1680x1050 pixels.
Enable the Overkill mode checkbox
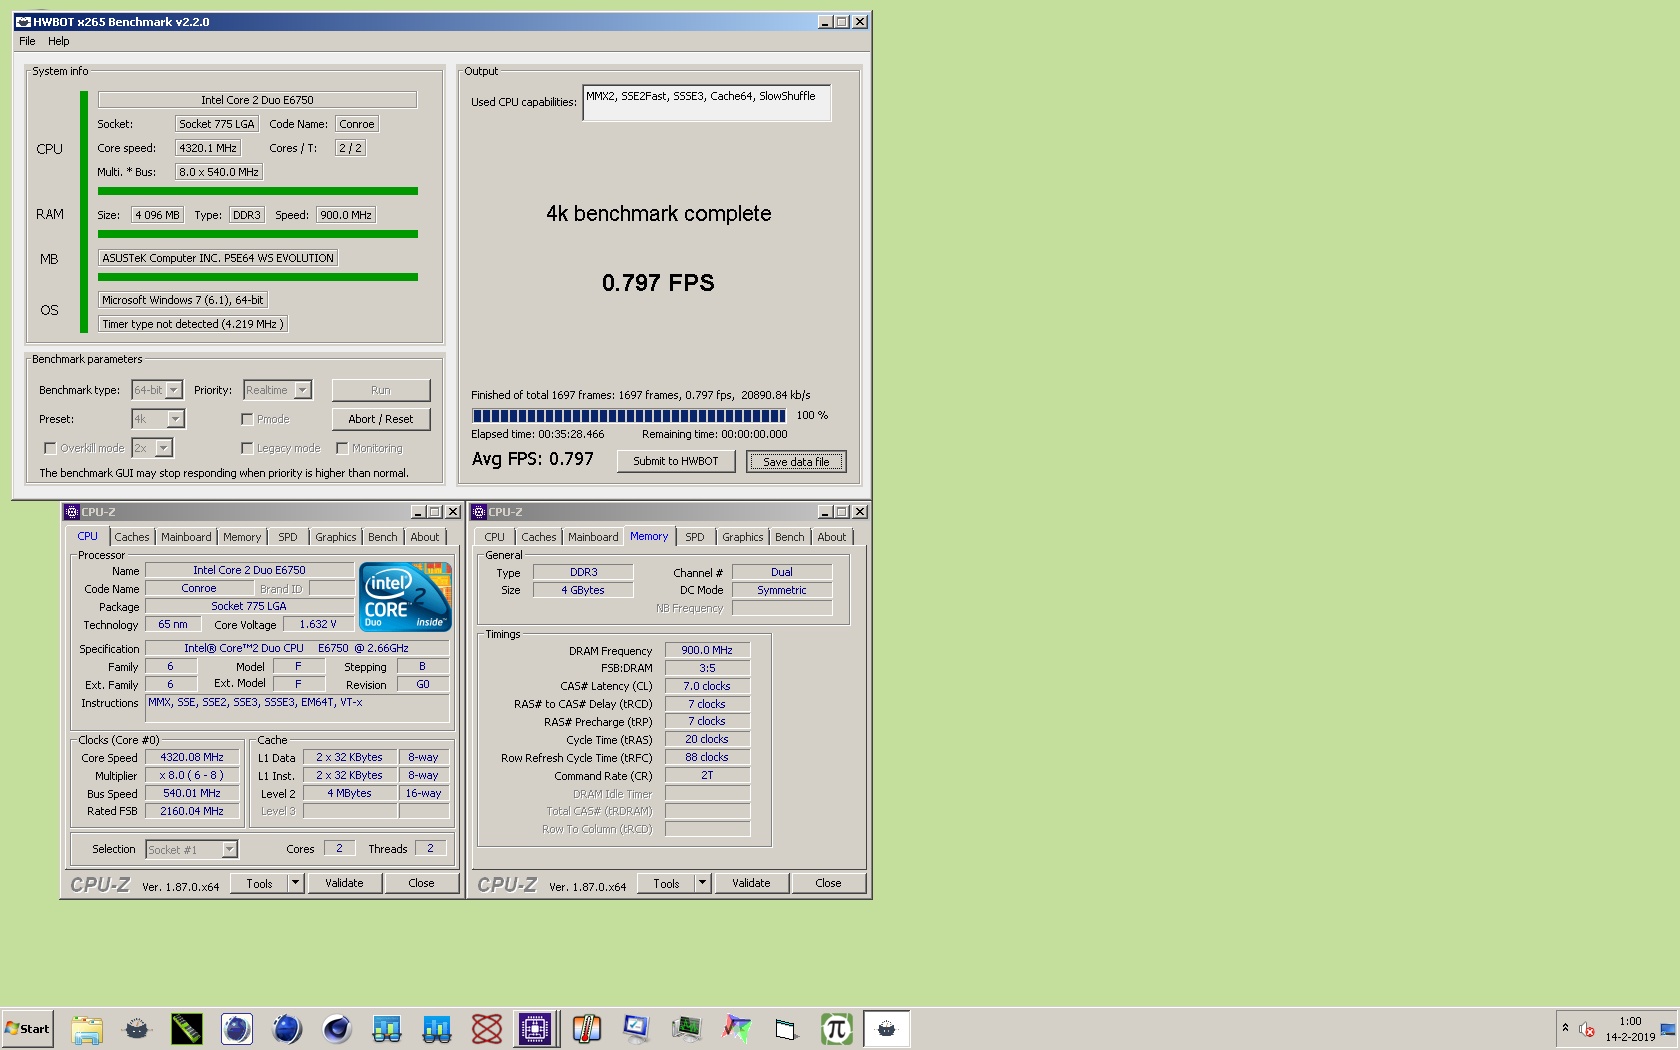coord(49,448)
